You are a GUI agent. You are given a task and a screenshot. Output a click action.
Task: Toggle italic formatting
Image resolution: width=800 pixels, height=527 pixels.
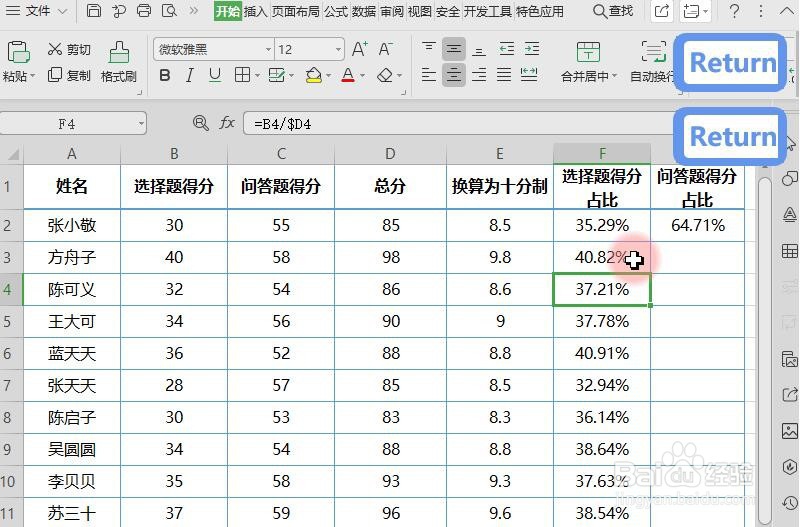(190, 76)
